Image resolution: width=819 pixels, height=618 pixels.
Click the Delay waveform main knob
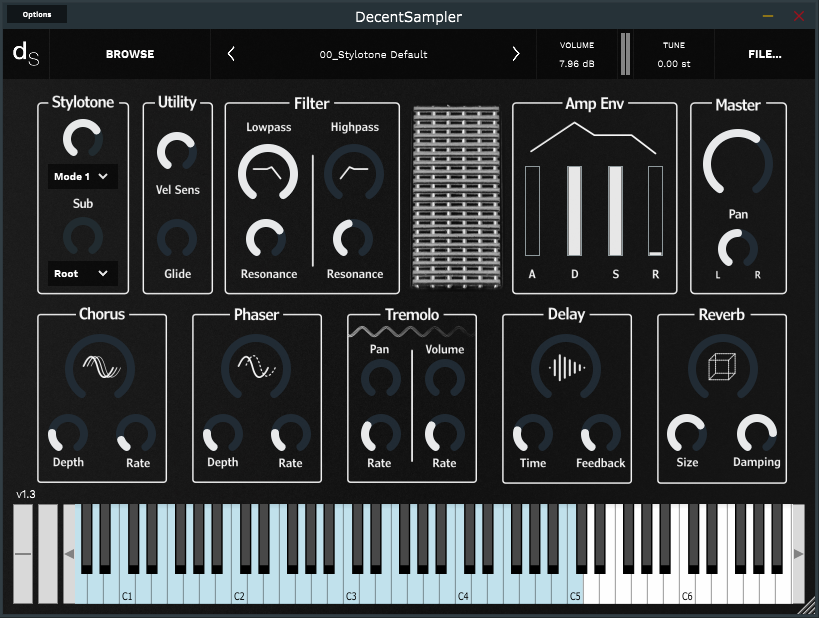click(x=566, y=368)
